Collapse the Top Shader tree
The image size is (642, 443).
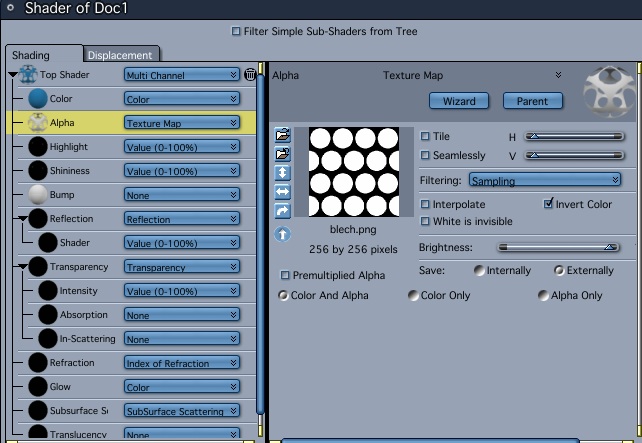pyautogui.click(x=13, y=75)
